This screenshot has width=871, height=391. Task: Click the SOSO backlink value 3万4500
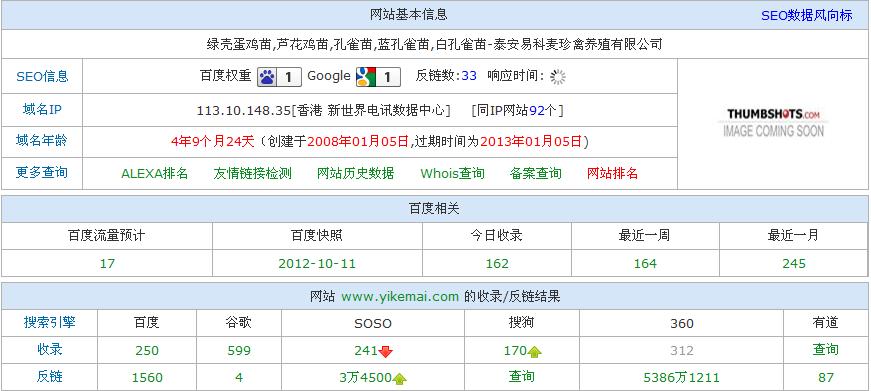pos(366,378)
